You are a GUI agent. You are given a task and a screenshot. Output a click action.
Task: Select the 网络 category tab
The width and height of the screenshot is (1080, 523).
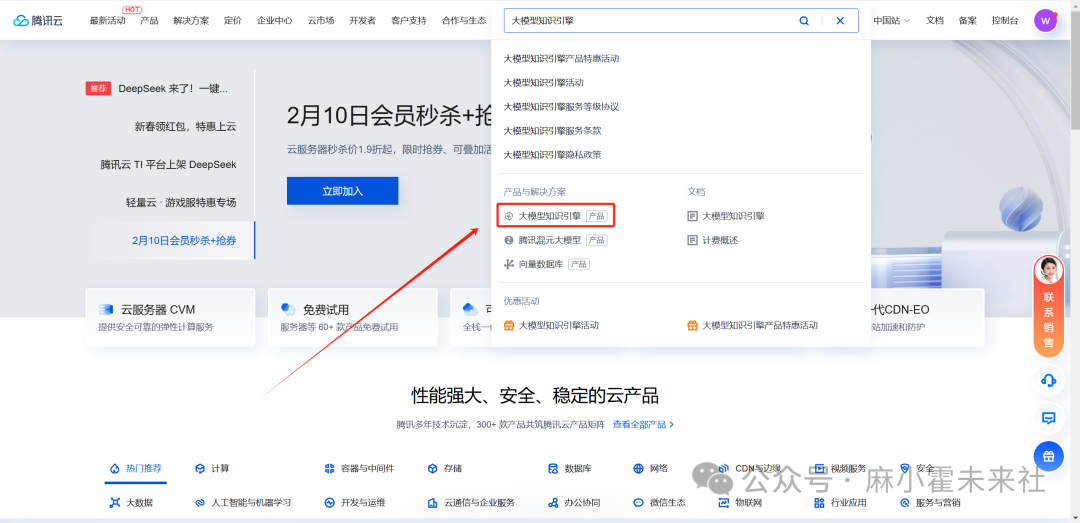pos(650,469)
